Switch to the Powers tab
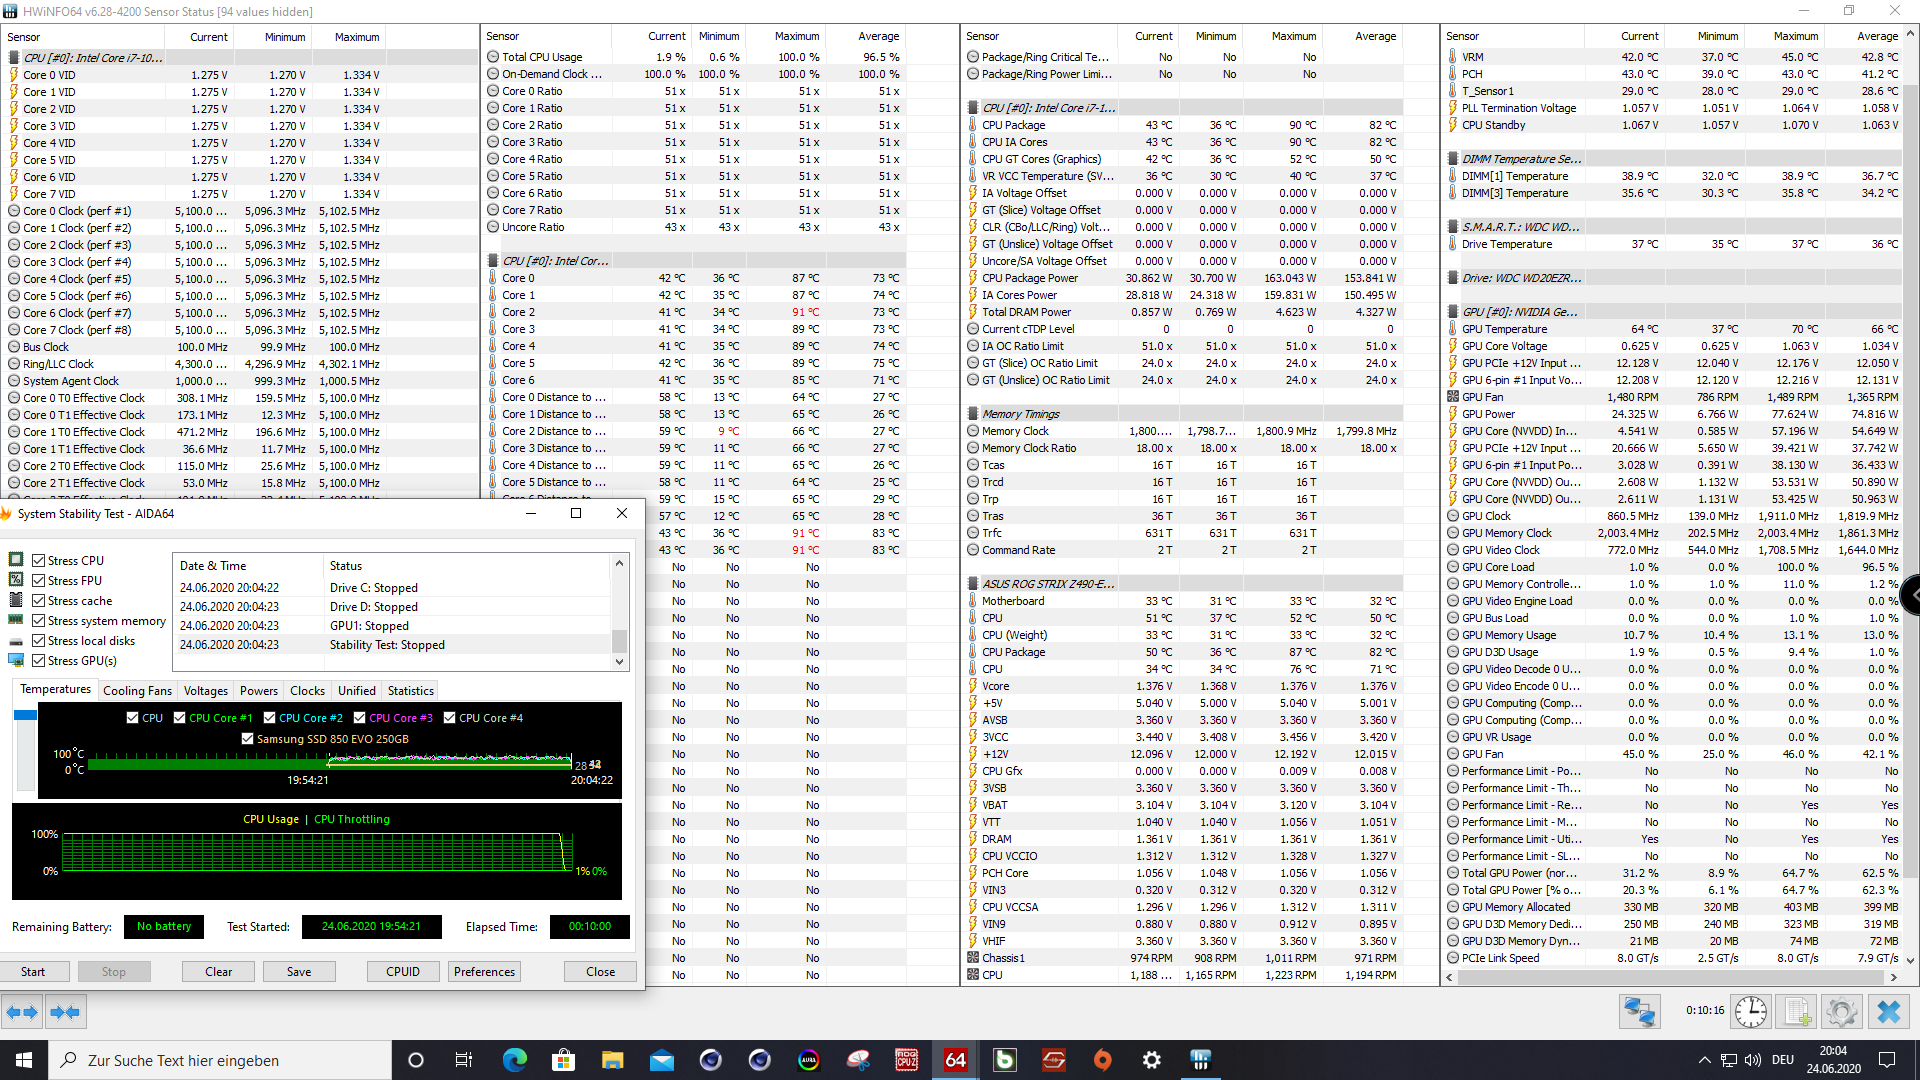 [259, 691]
